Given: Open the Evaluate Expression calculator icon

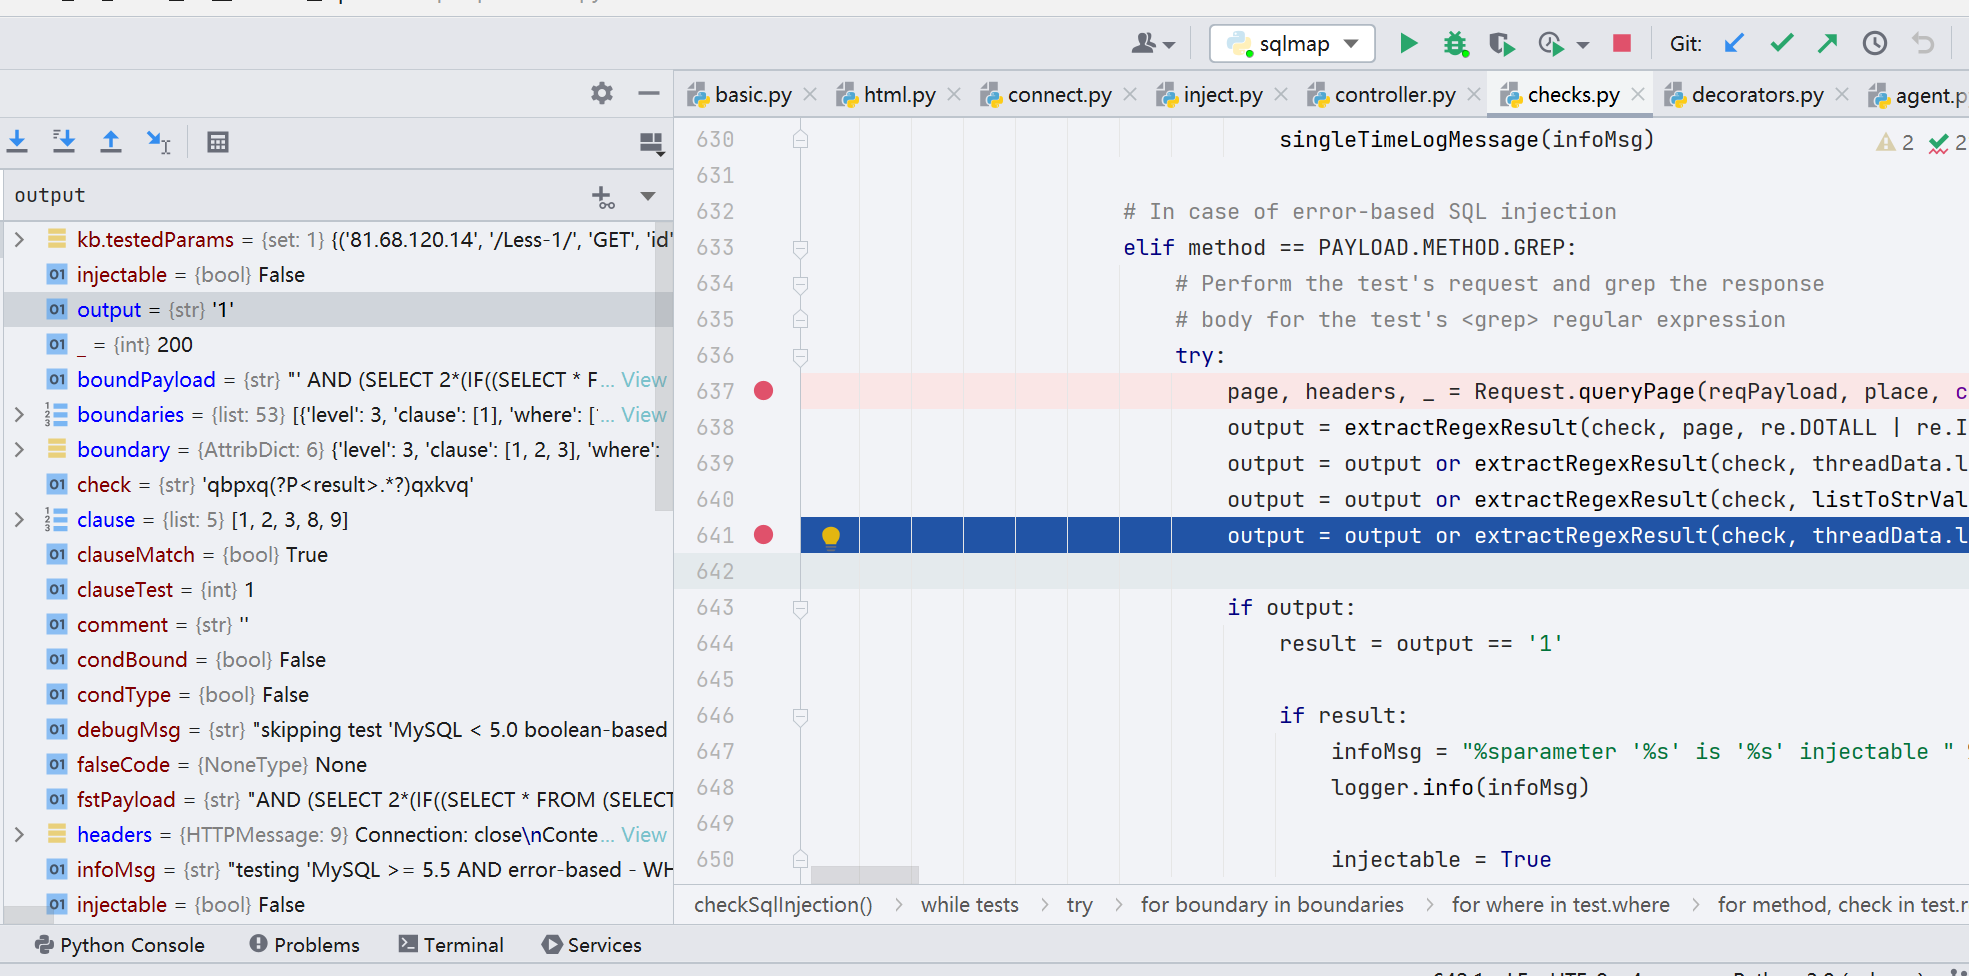Looking at the screenshot, I should point(218,141).
